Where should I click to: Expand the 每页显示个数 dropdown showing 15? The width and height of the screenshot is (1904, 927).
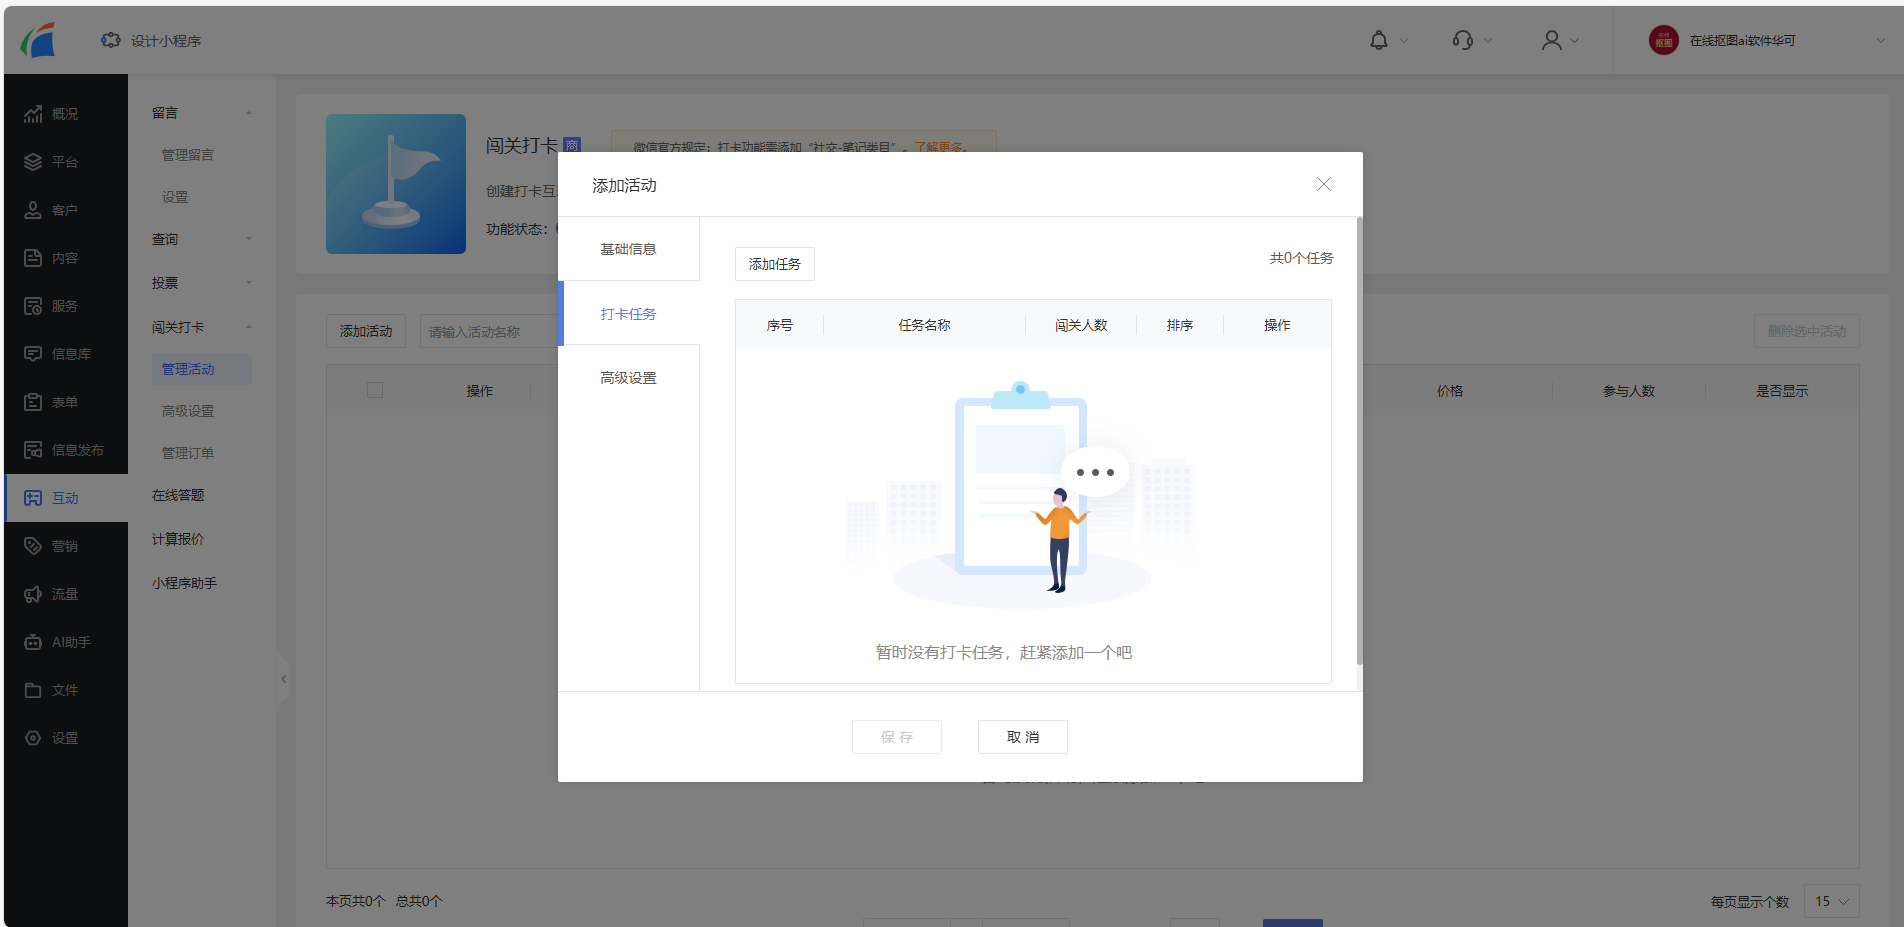(1831, 901)
